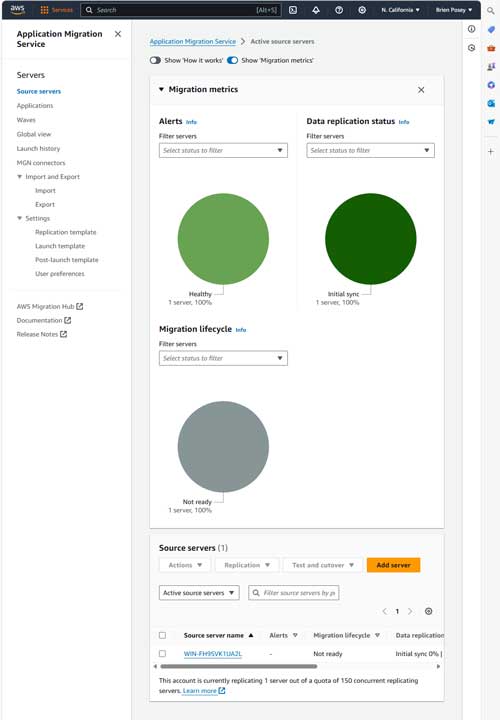Open the notifications bell icon
The image size is (500, 720).
[x=316, y=10]
